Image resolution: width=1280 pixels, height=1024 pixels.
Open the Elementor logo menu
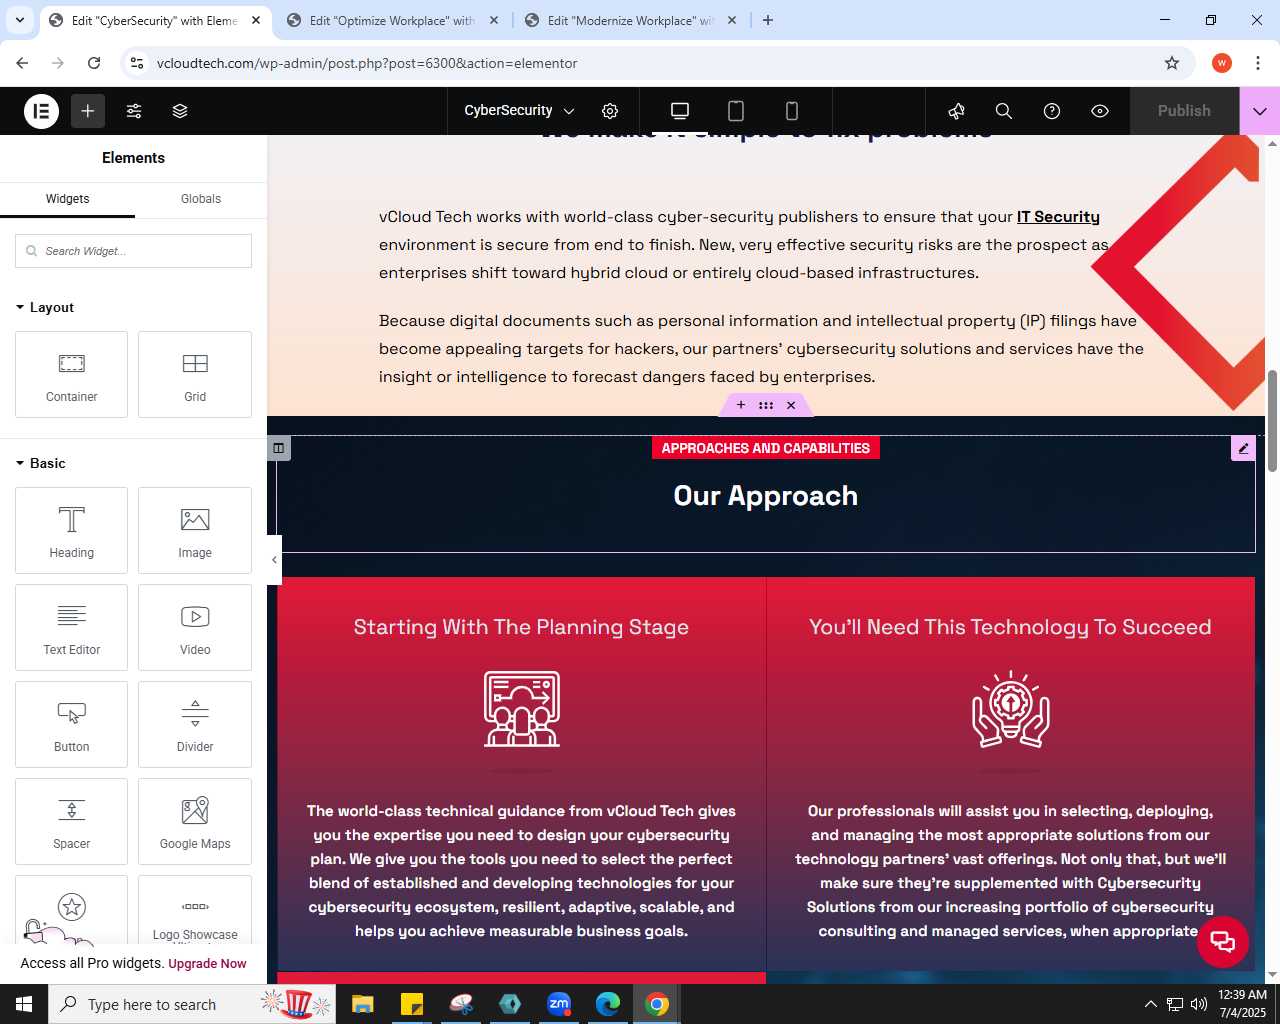tap(42, 111)
